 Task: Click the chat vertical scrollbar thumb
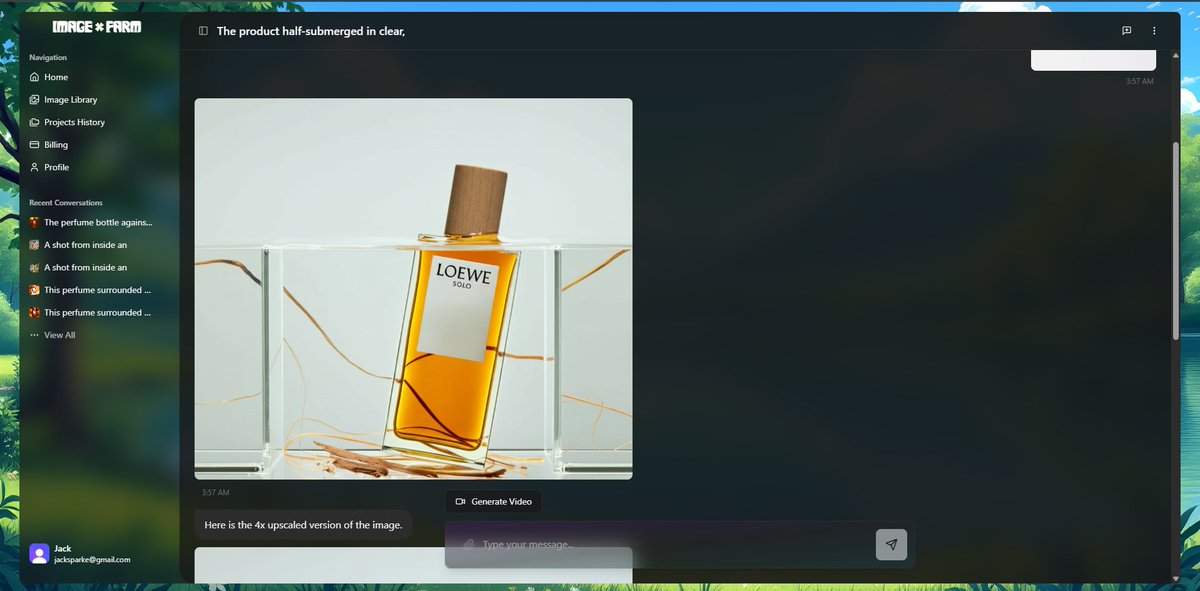(x=1175, y=240)
